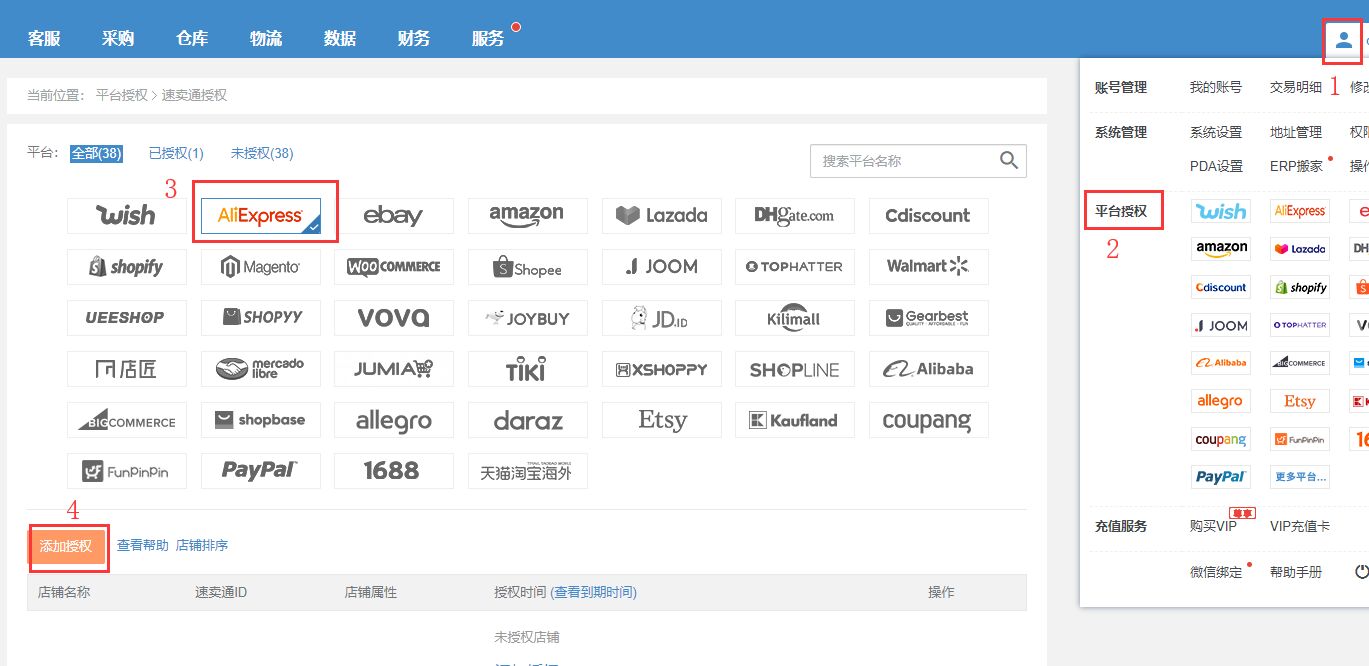Open the 客服 top menu

(45, 38)
